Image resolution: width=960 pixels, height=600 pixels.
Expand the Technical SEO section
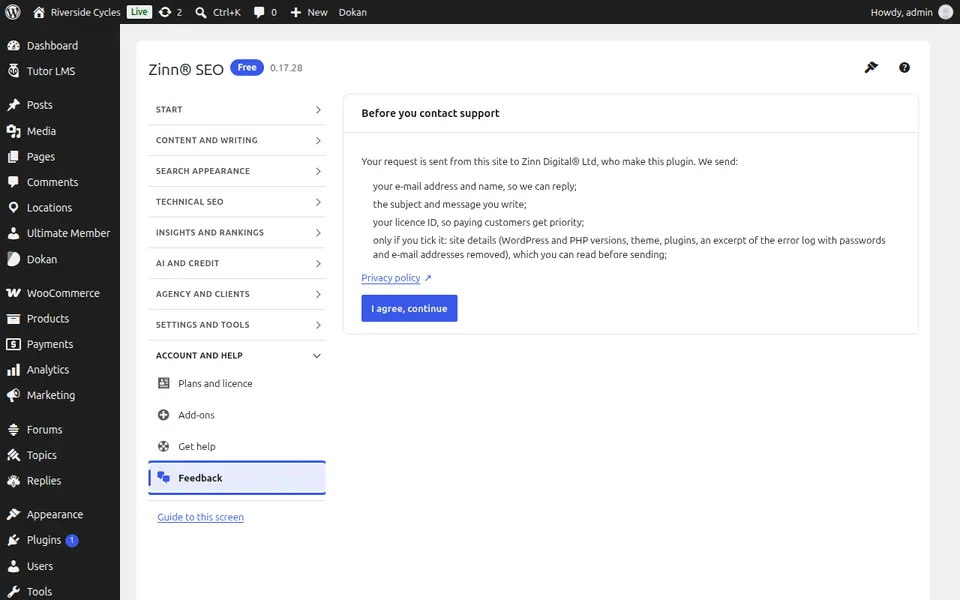tap(237, 201)
